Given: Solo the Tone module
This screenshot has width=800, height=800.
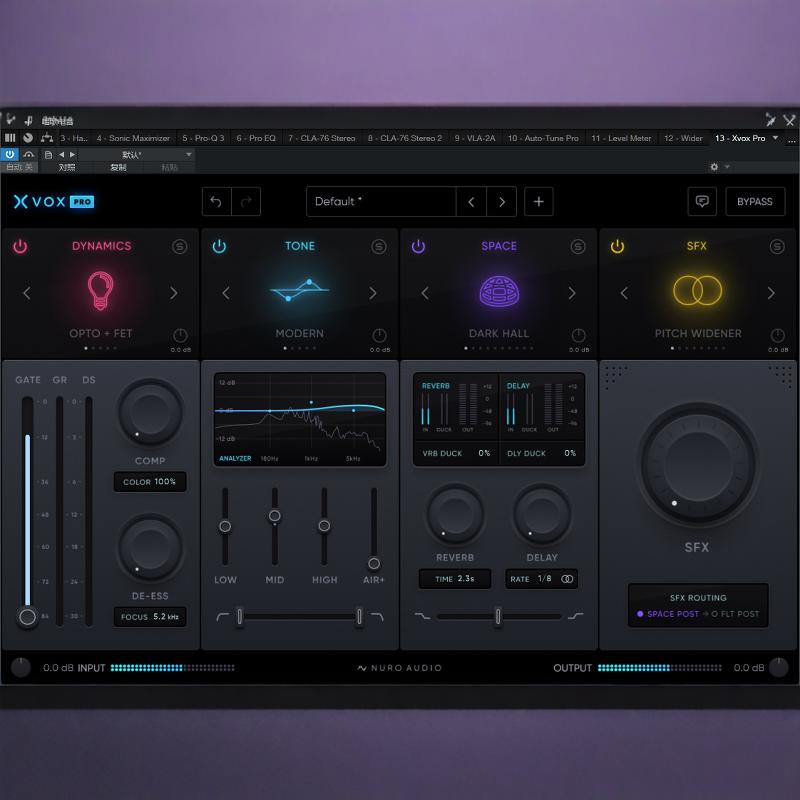Looking at the screenshot, I should pyautogui.click(x=378, y=246).
